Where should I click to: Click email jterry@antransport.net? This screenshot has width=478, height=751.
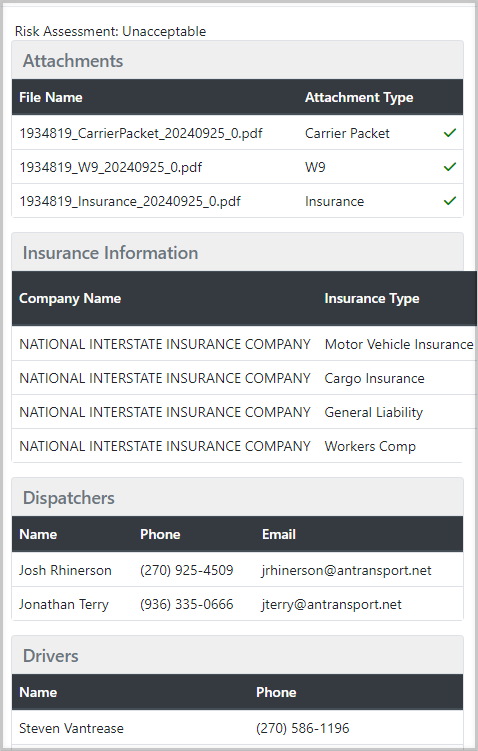point(331,604)
